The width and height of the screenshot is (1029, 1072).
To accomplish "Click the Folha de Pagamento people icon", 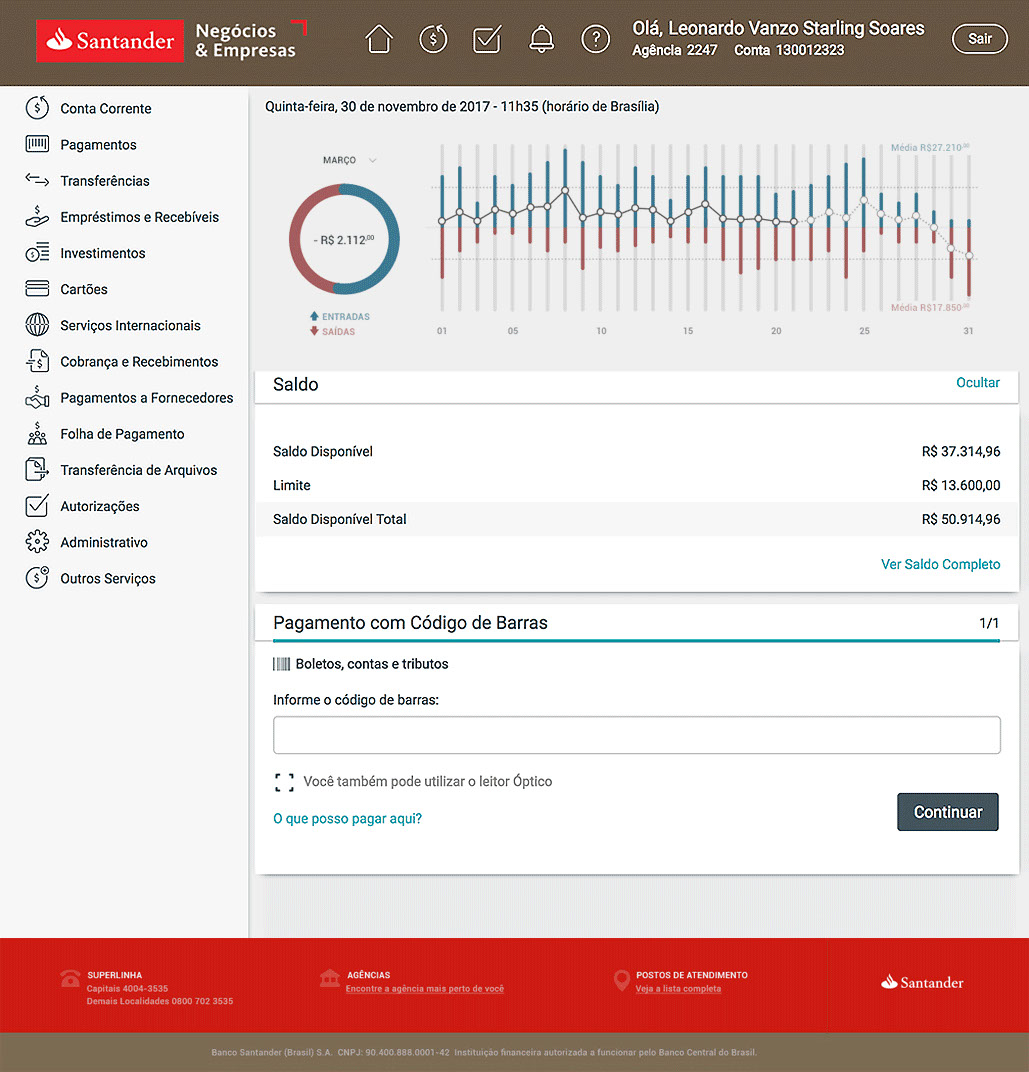I will coord(37,433).
